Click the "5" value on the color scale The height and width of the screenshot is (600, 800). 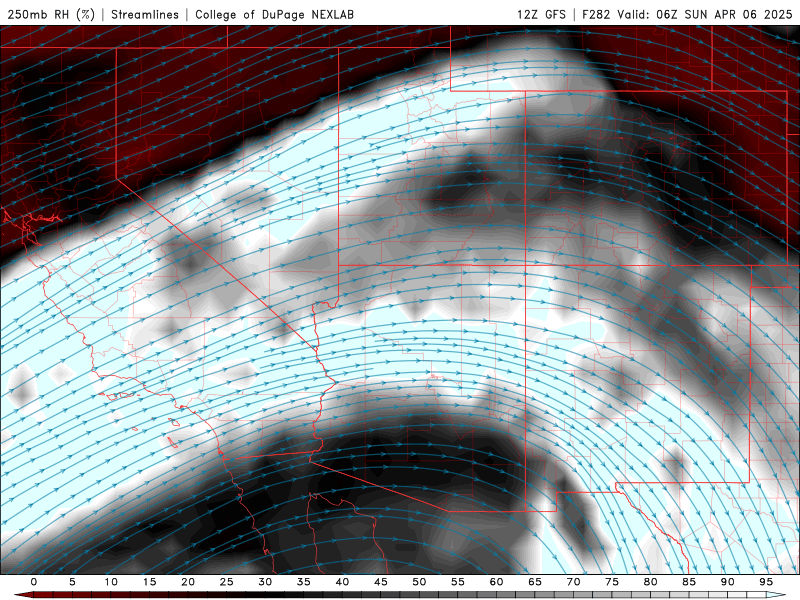click(72, 582)
